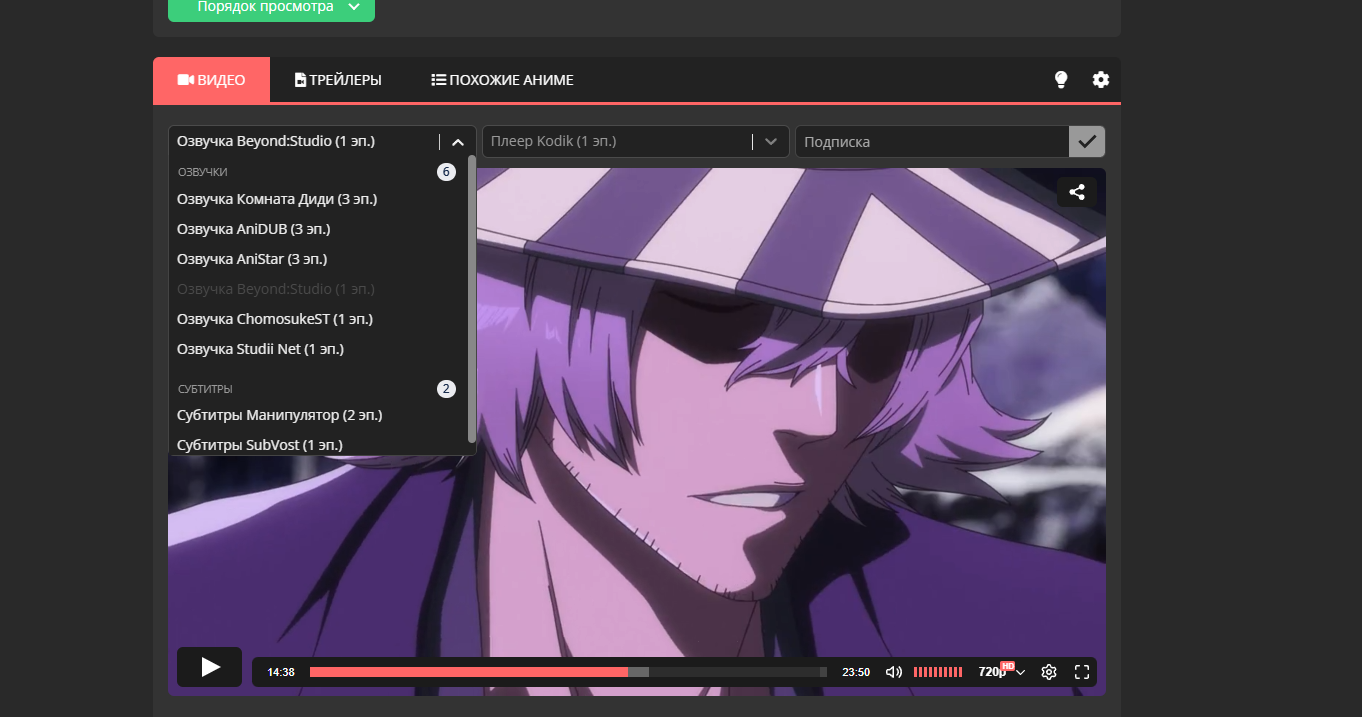Click the dropdown list scrollbar
The image size is (1362, 717).
[472, 298]
